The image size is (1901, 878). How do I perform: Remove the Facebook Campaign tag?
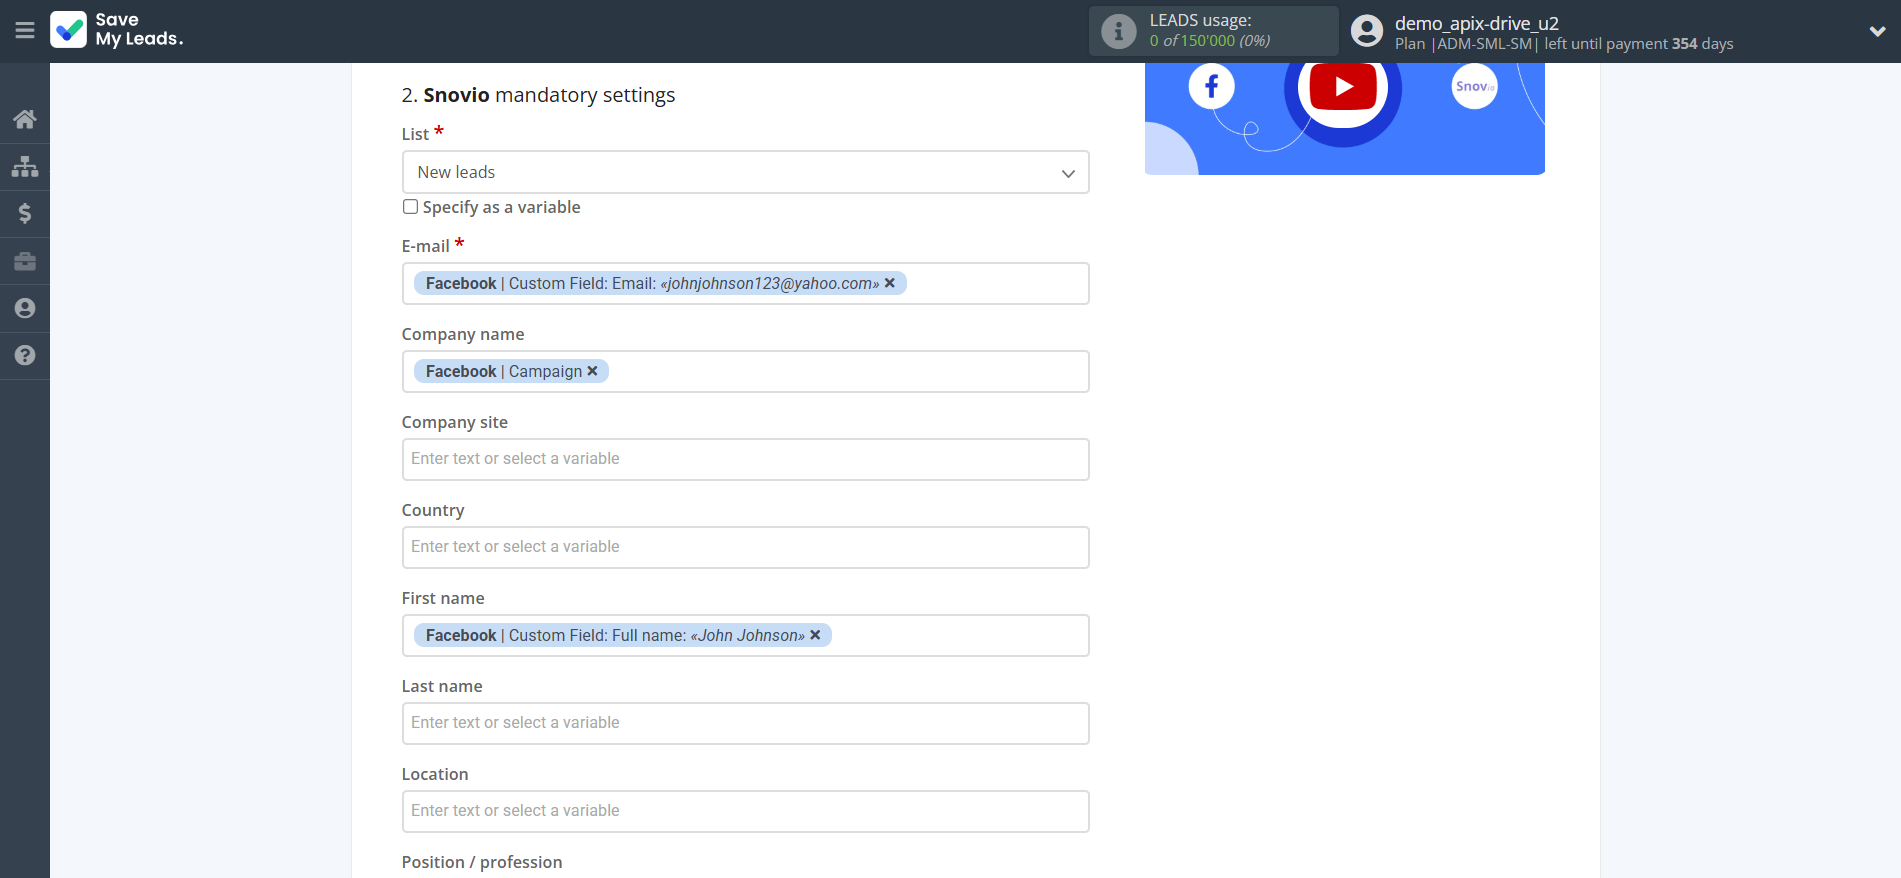[592, 371]
